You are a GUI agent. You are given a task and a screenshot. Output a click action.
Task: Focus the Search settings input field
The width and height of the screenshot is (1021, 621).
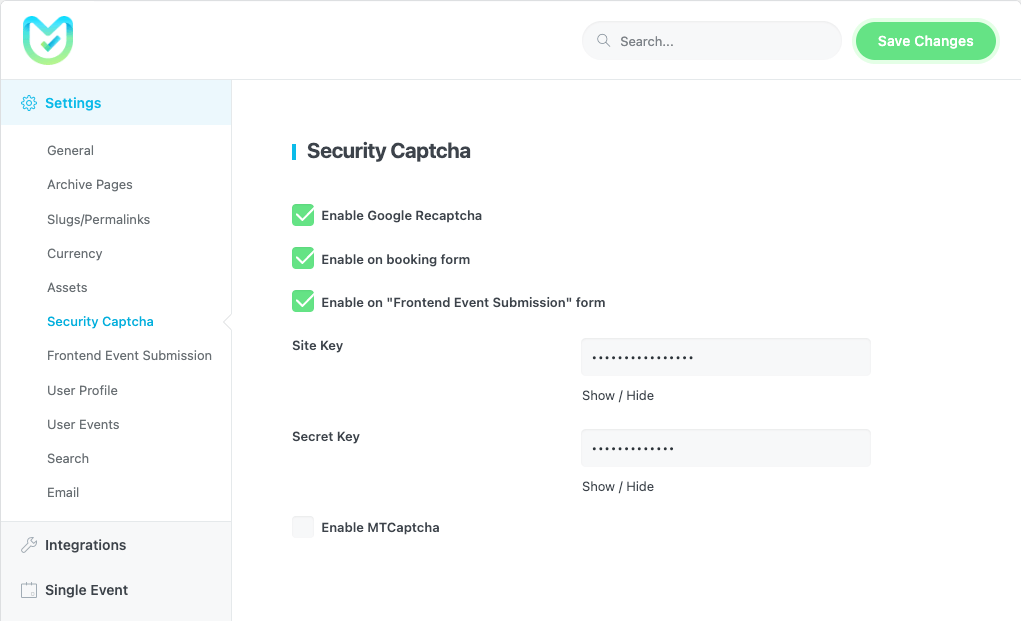712,41
